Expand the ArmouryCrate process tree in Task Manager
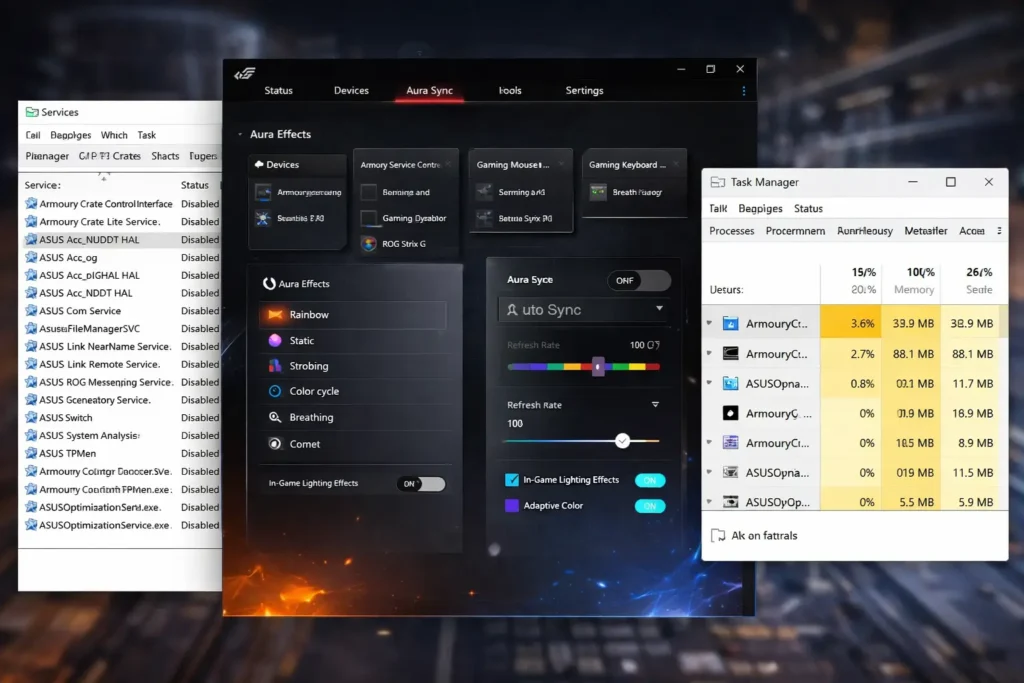Image resolution: width=1024 pixels, height=683 pixels. point(709,323)
